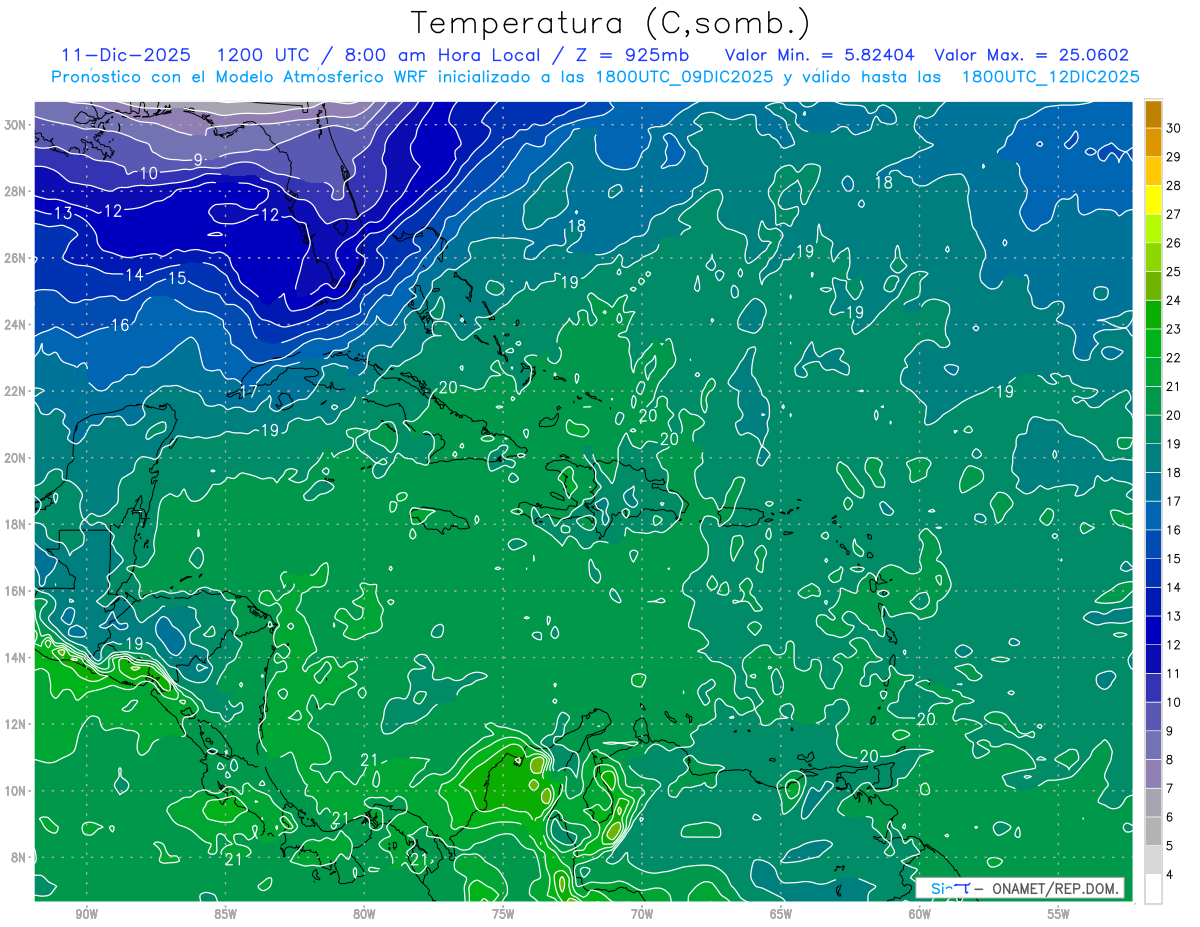Click the '9' contour label on the map
The width and height of the screenshot is (1200, 927).
point(198,160)
